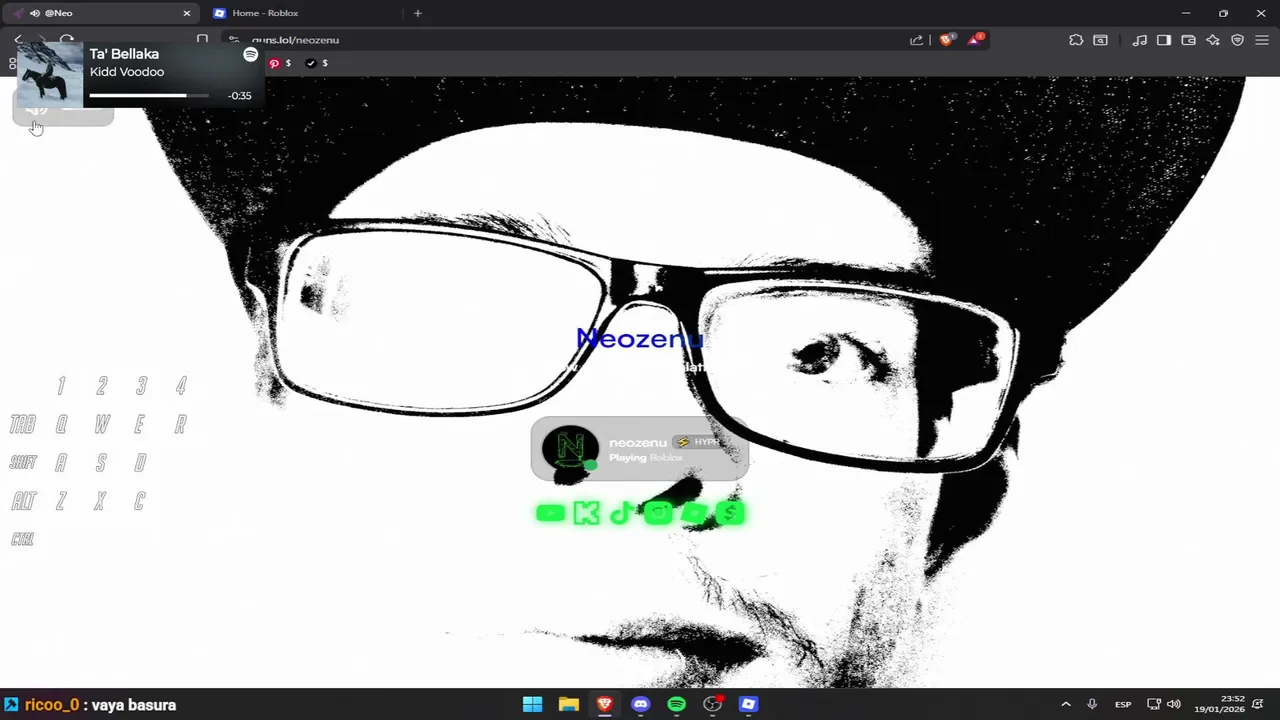Open a new browser tab
This screenshot has height=720, width=1280.
pos(418,13)
